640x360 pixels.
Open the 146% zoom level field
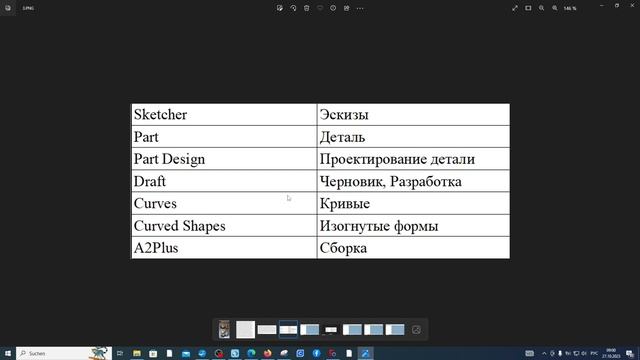570,8
